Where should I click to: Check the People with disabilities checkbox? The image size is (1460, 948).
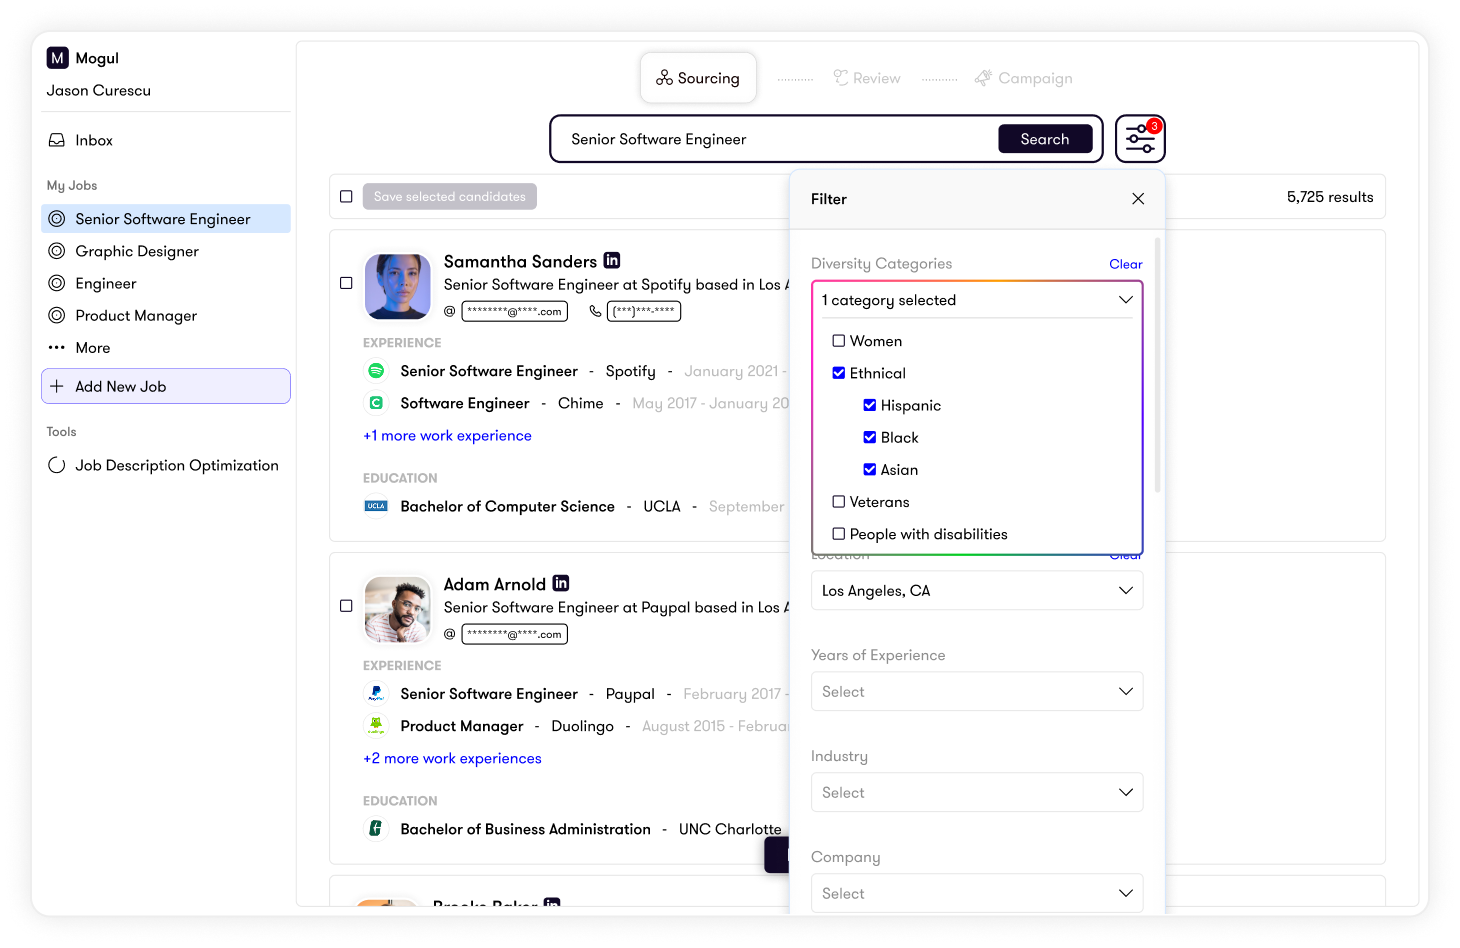click(x=839, y=534)
